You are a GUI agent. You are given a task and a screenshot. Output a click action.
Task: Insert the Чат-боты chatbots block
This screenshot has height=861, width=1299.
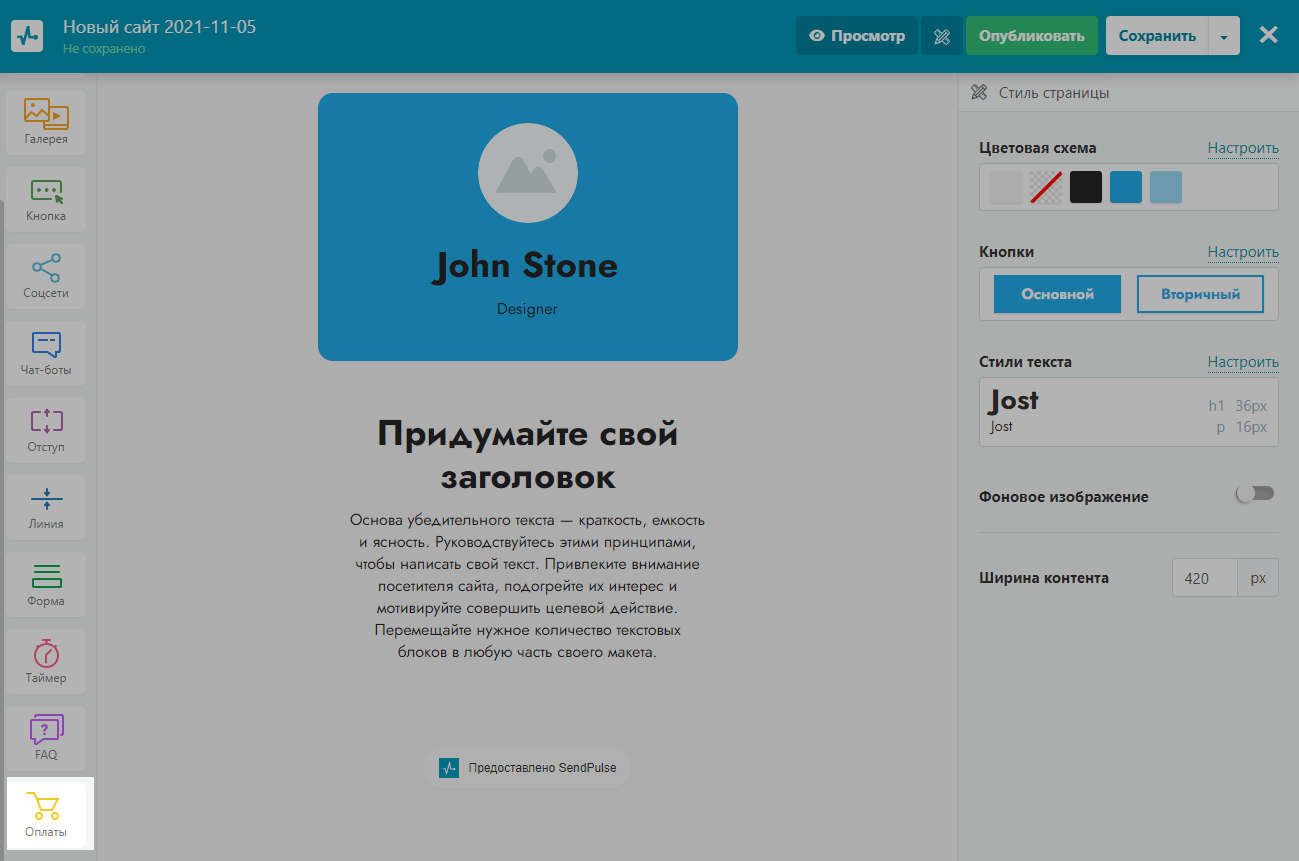[x=46, y=354]
